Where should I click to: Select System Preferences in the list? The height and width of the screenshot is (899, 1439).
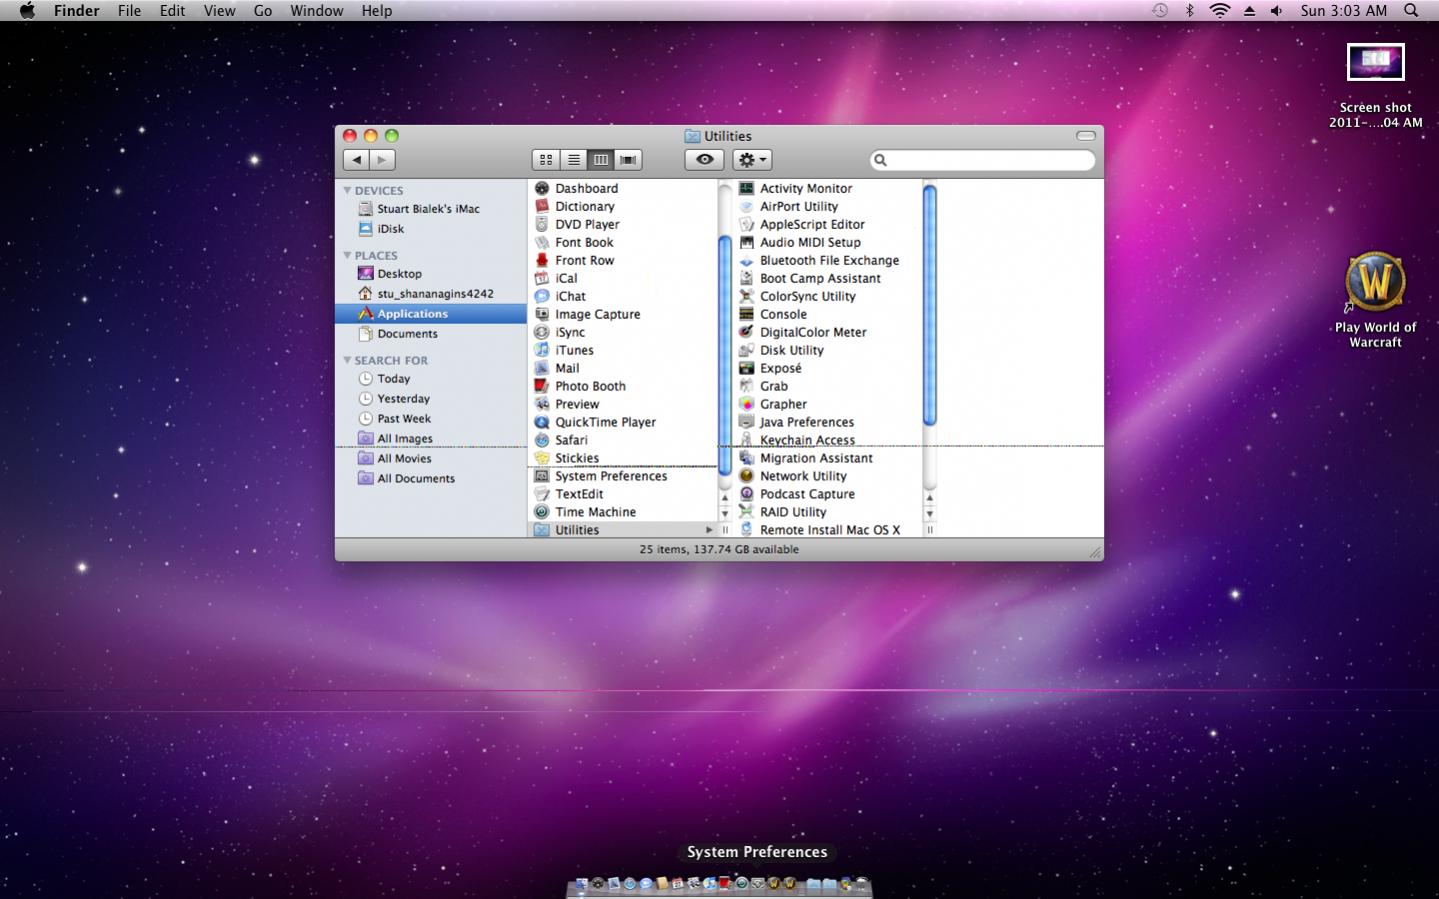point(610,476)
